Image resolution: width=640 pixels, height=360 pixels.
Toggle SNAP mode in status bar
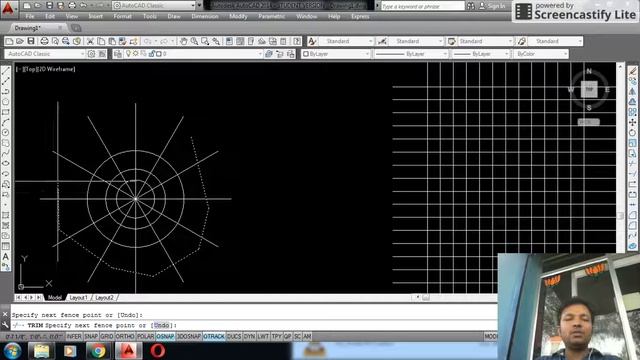click(91, 336)
